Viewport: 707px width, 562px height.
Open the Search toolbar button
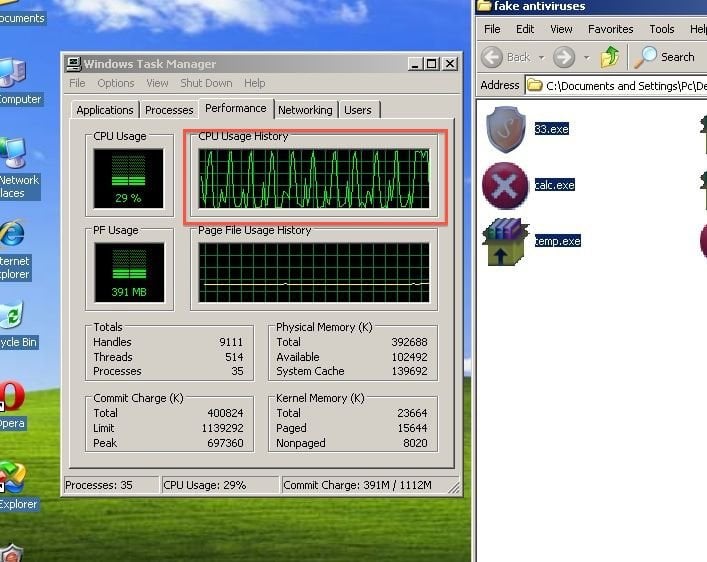point(665,57)
